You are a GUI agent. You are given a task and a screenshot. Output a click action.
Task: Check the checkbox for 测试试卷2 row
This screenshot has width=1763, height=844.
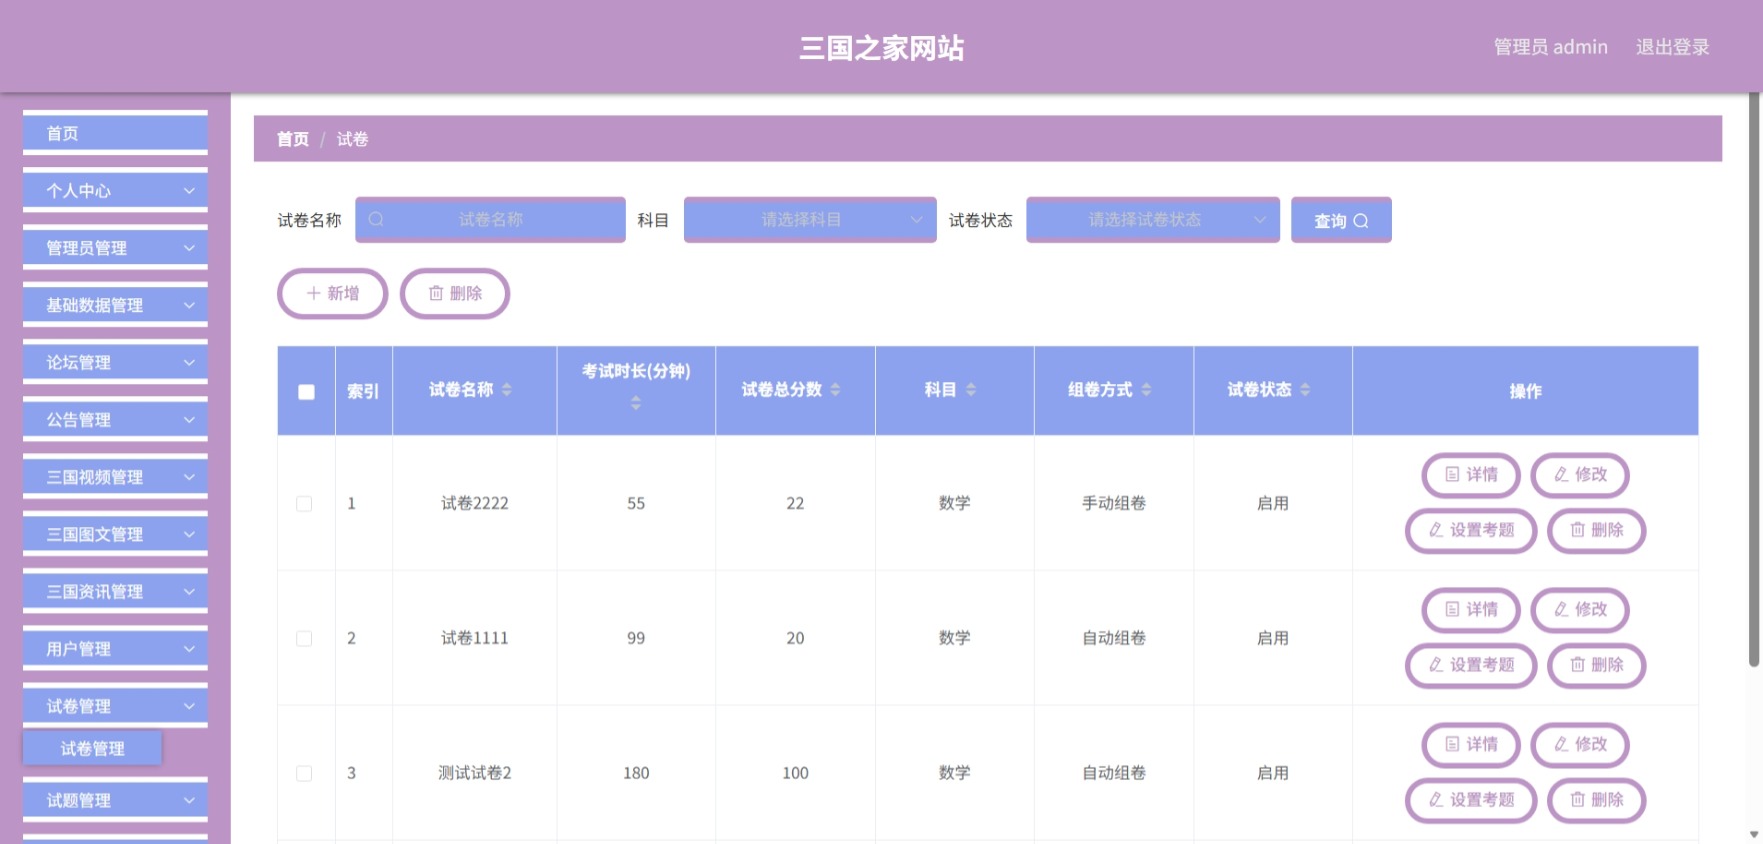(x=304, y=774)
